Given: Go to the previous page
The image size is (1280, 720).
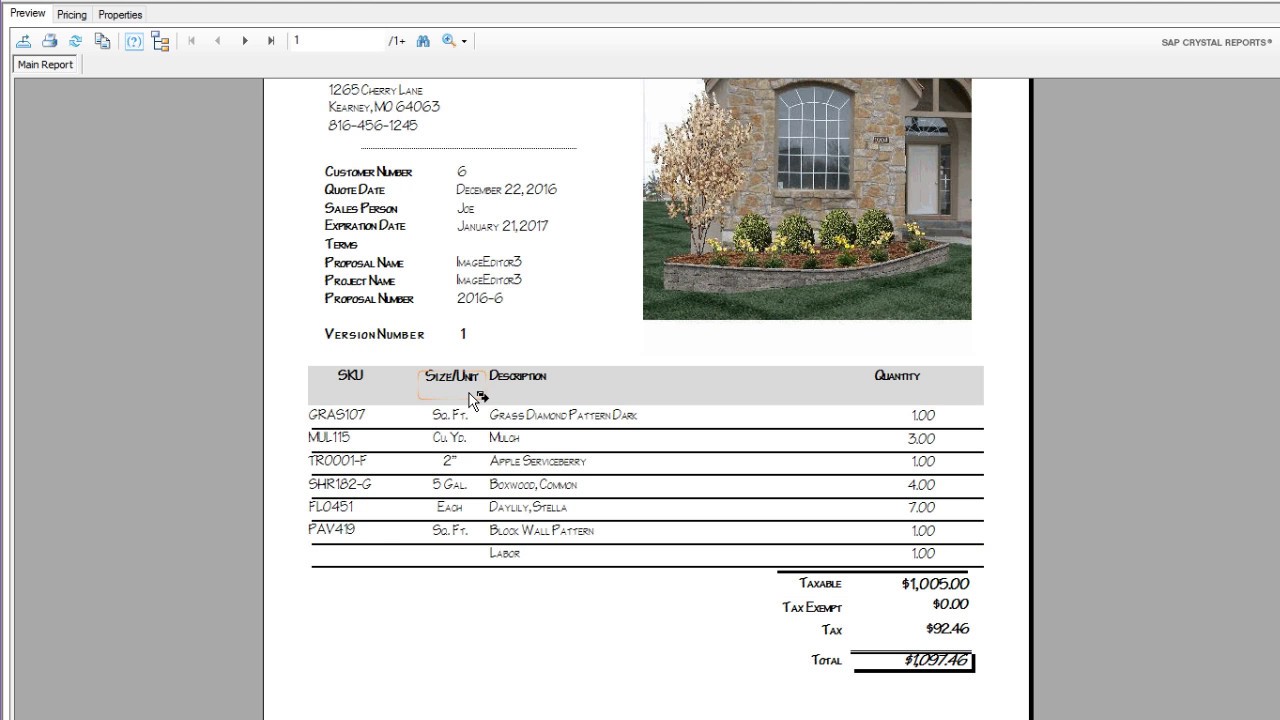Looking at the screenshot, I should [x=218, y=41].
